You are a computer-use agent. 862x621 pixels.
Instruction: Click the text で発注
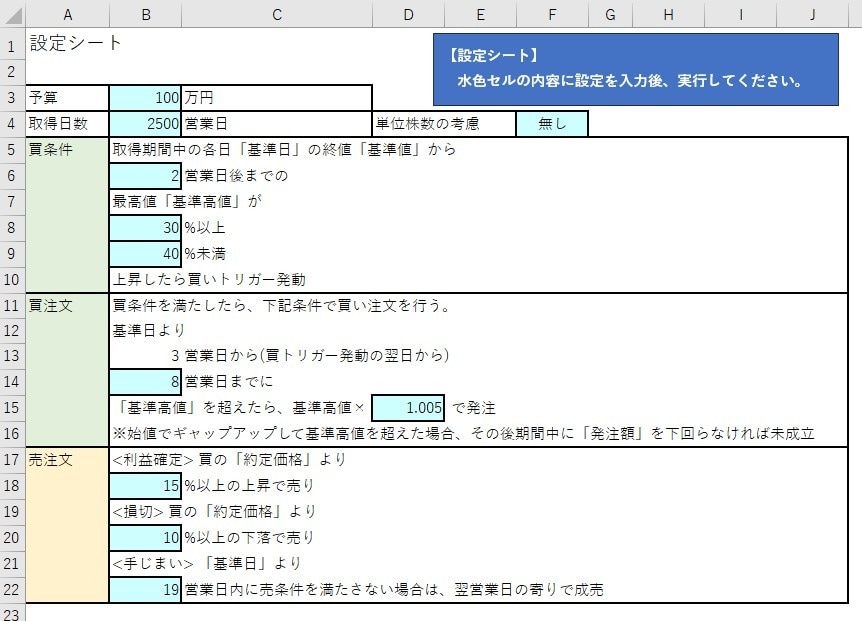point(474,408)
